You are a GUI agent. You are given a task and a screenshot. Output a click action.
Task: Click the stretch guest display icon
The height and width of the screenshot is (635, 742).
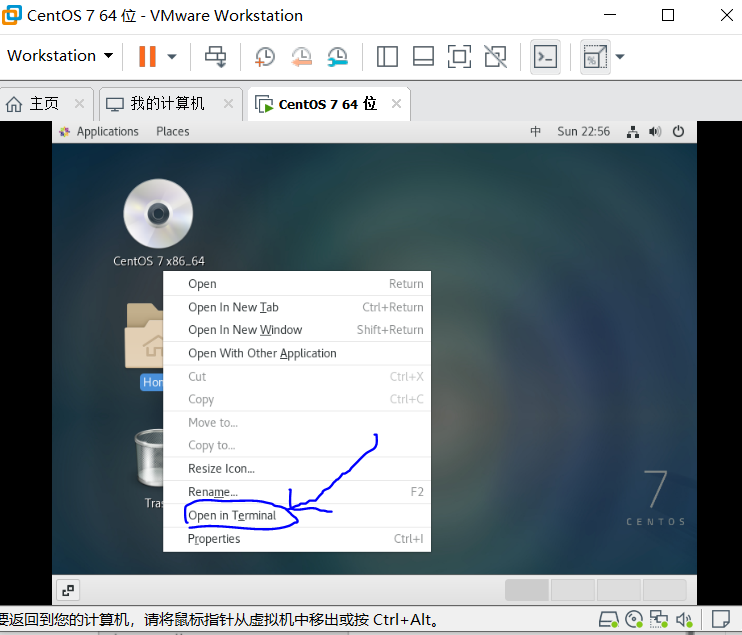tap(595, 57)
